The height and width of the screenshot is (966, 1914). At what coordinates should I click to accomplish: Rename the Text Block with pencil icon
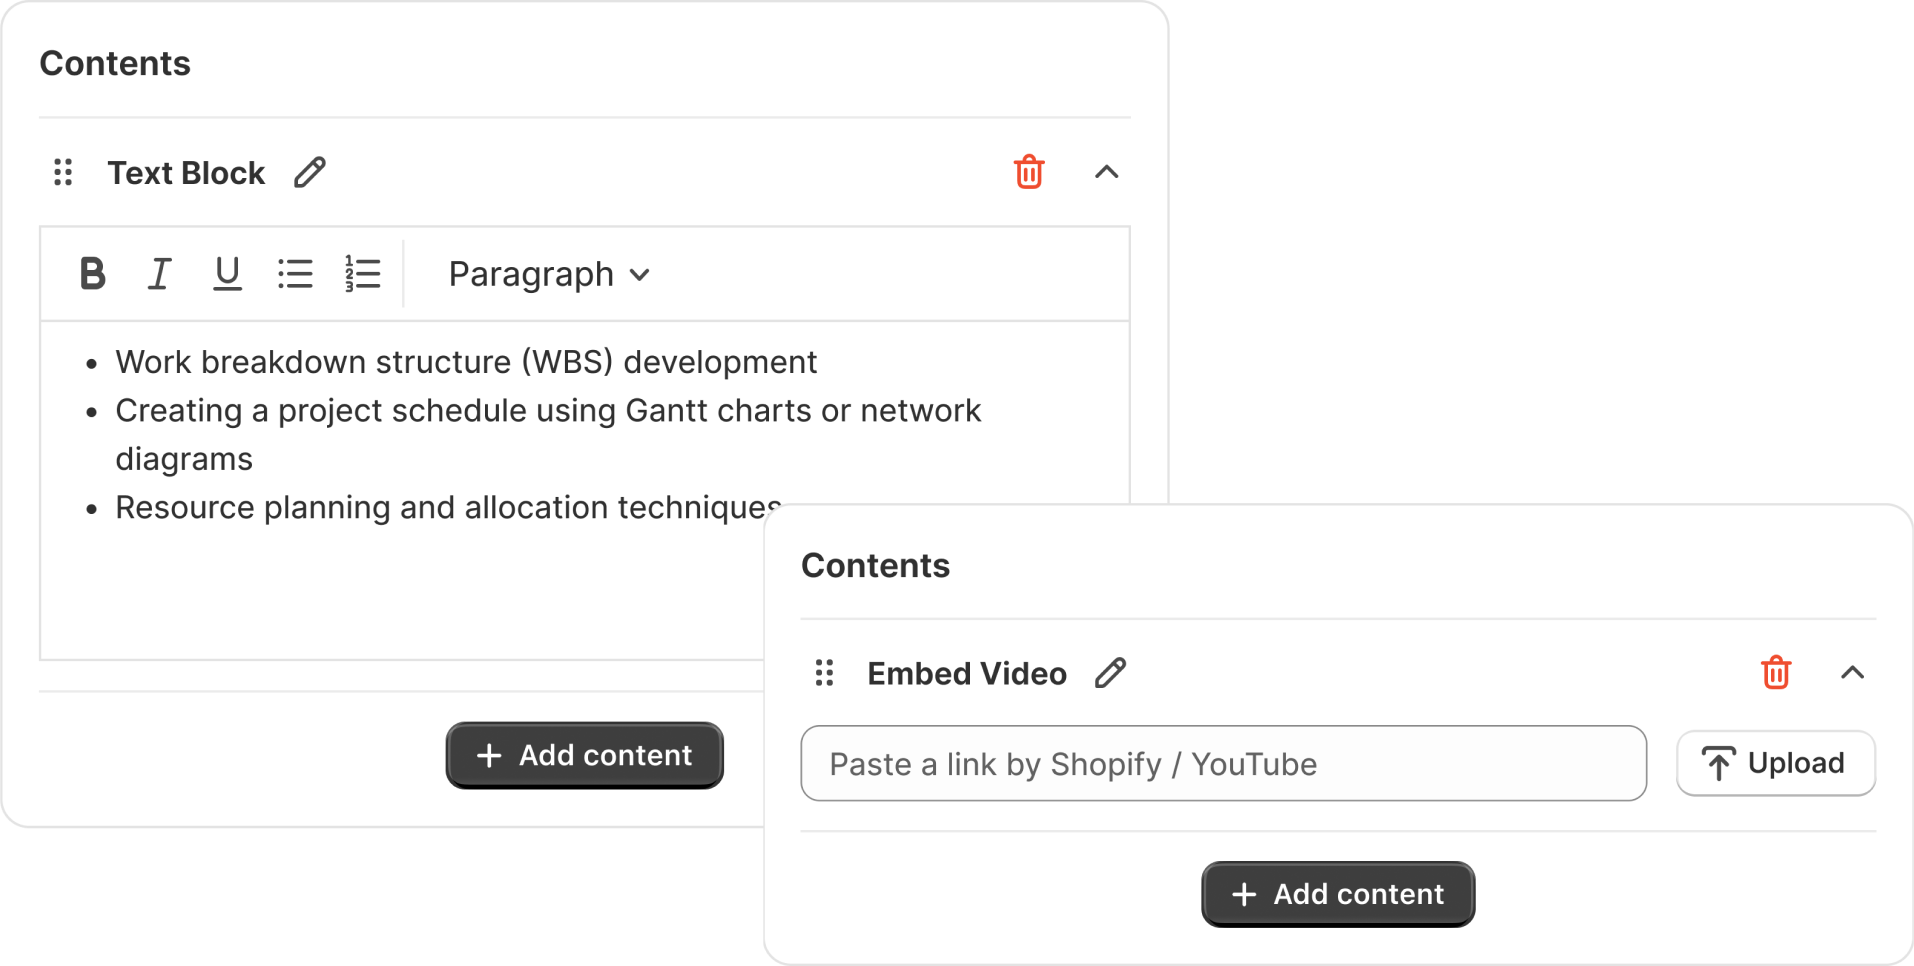pyautogui.click(x=310, y=173)
